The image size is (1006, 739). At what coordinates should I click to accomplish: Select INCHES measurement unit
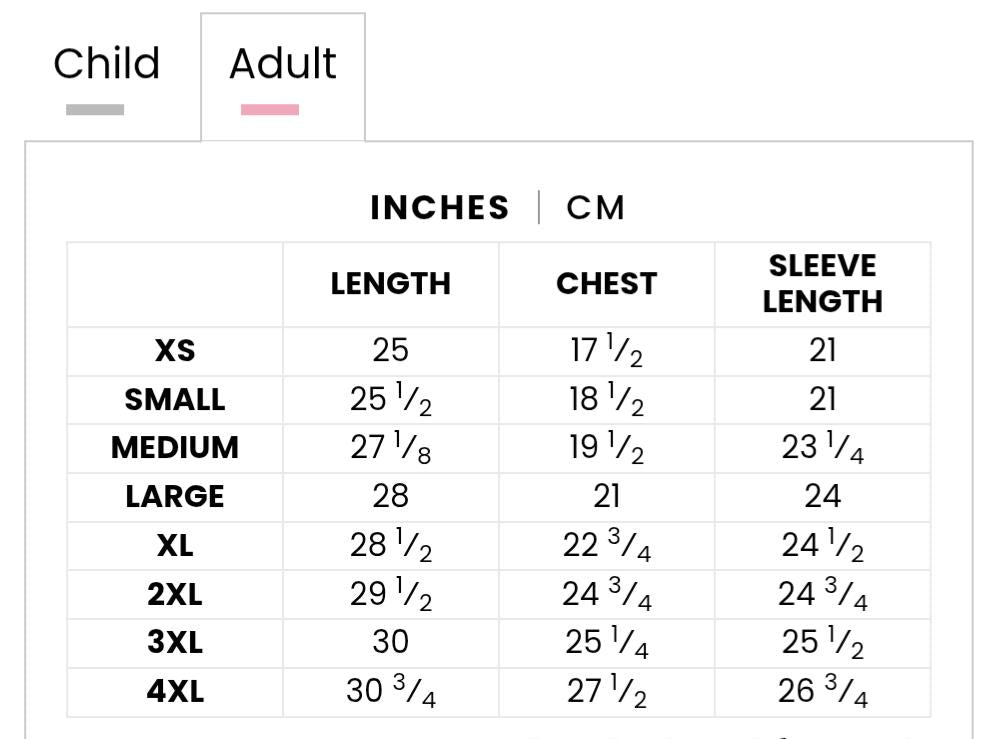coord(439,208)
